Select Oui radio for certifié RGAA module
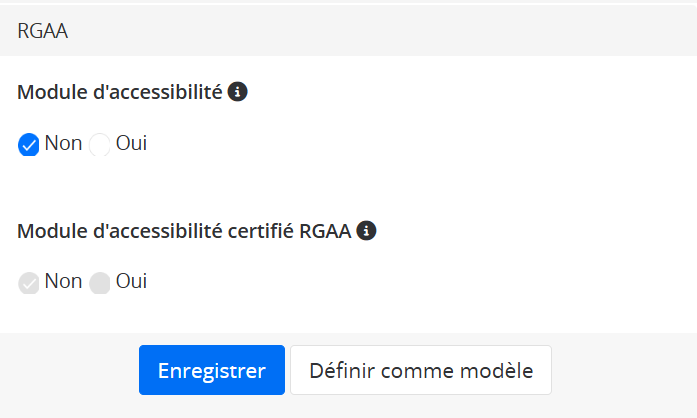This screenshot has height=418, width=697. (100, 283)
